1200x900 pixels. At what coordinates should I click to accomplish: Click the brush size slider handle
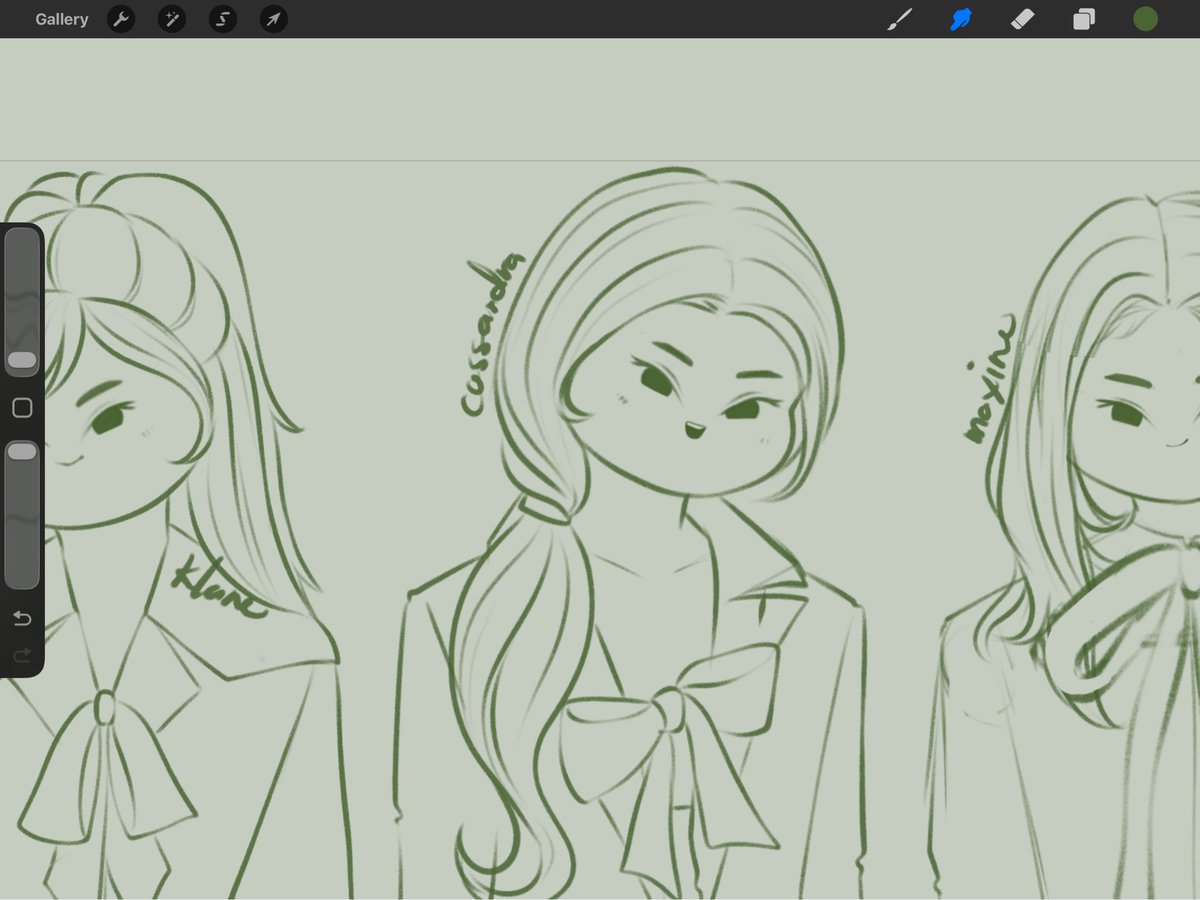[22, 360]
